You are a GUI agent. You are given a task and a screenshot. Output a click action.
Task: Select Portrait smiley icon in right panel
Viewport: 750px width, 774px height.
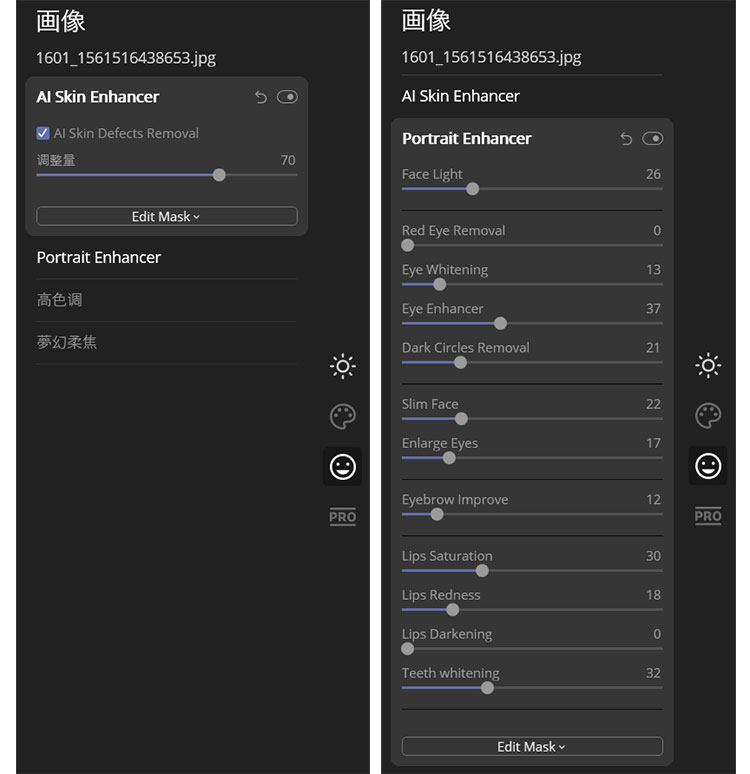(708, 465)
